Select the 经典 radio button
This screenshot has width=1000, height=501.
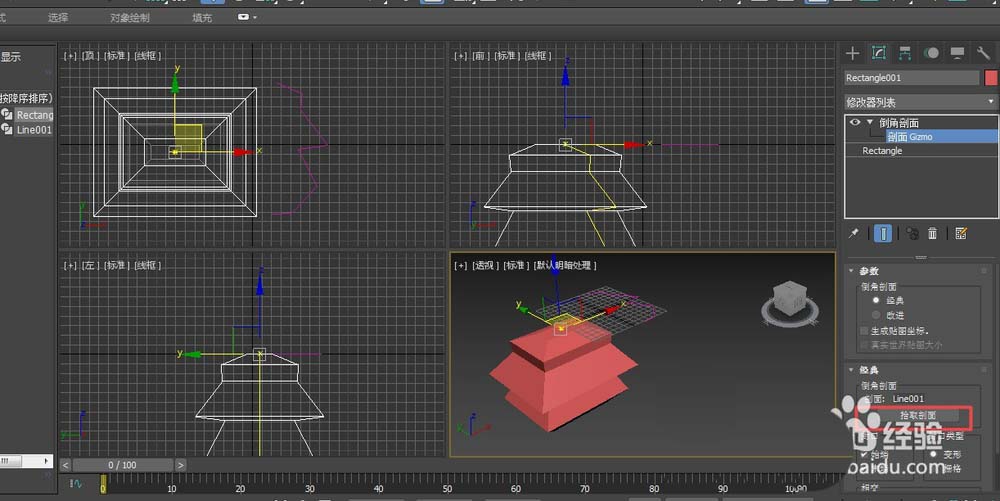click(x=877, y=299)
